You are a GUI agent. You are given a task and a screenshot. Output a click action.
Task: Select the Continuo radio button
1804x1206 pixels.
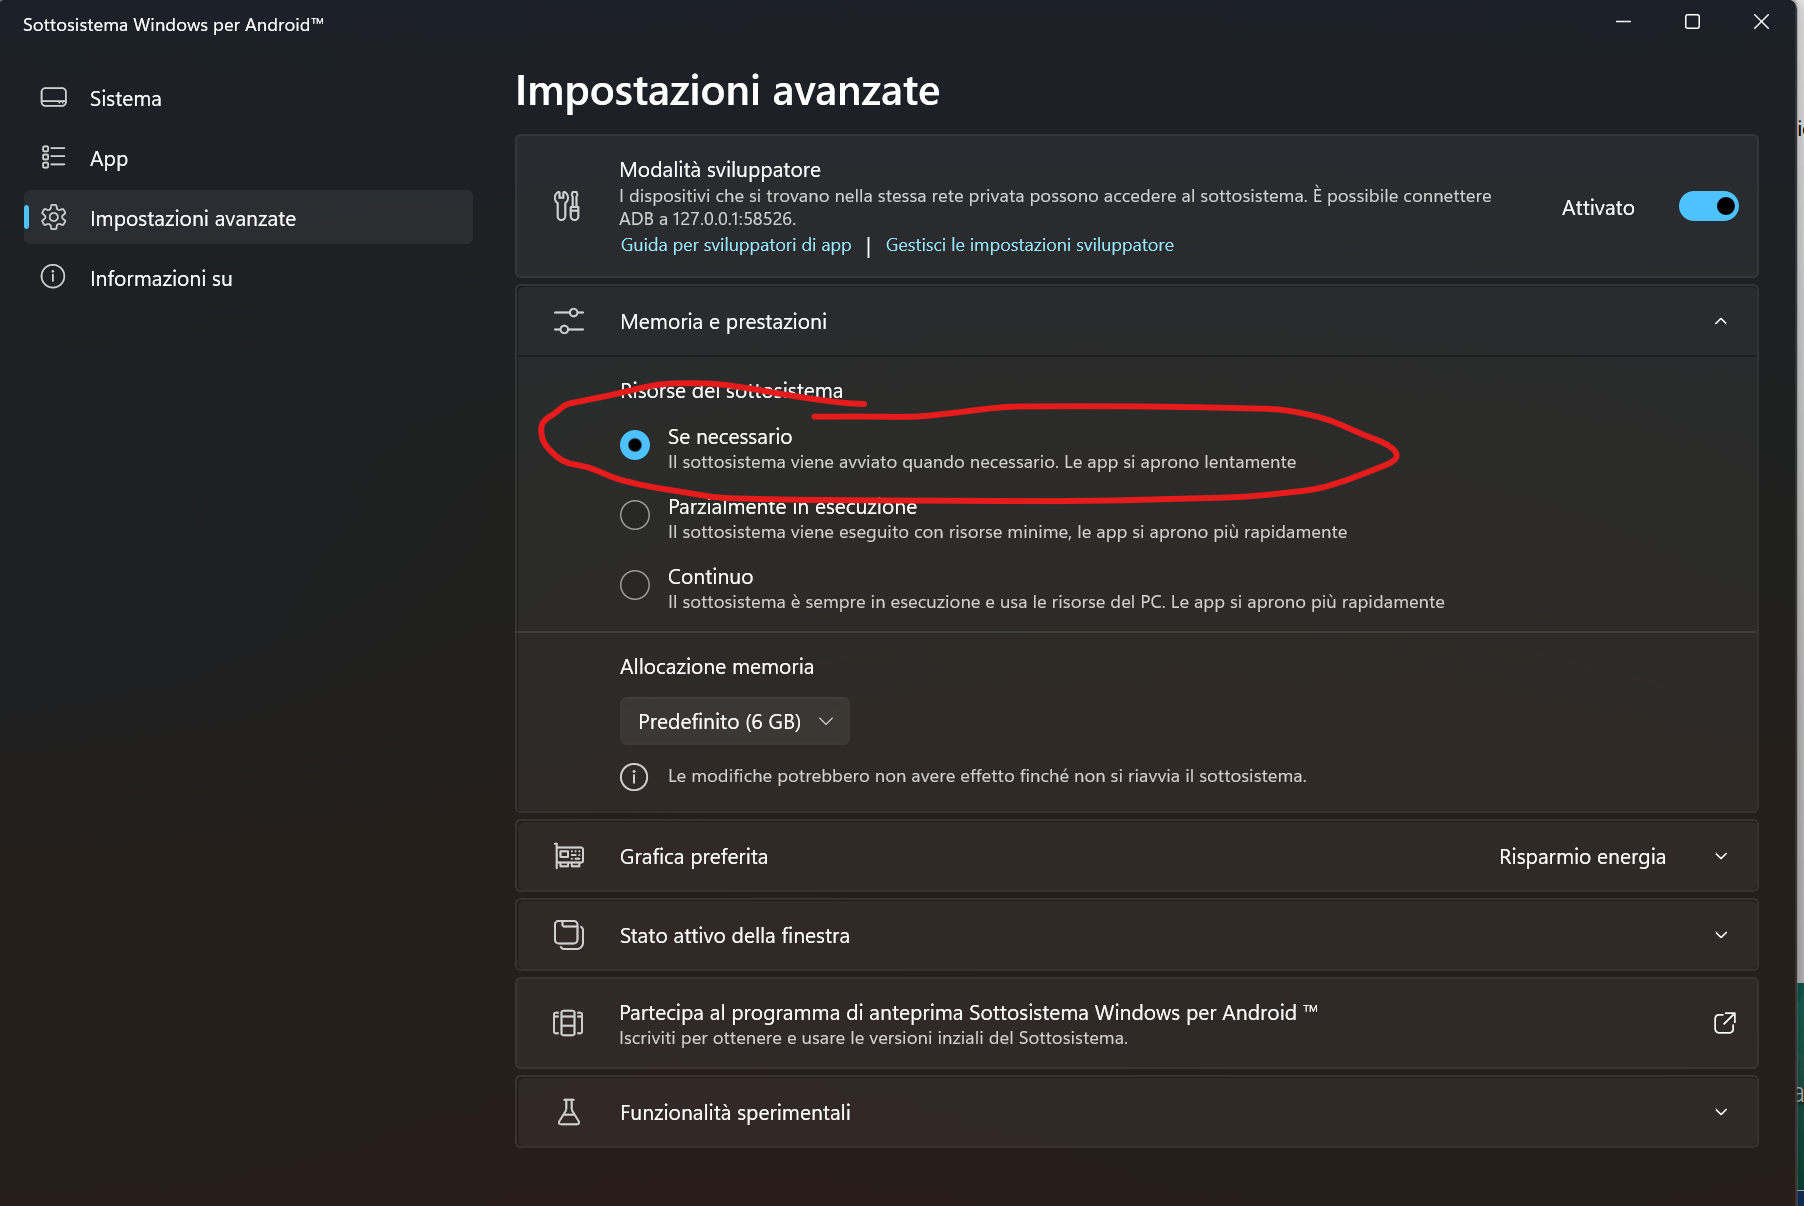pos(635,585)
